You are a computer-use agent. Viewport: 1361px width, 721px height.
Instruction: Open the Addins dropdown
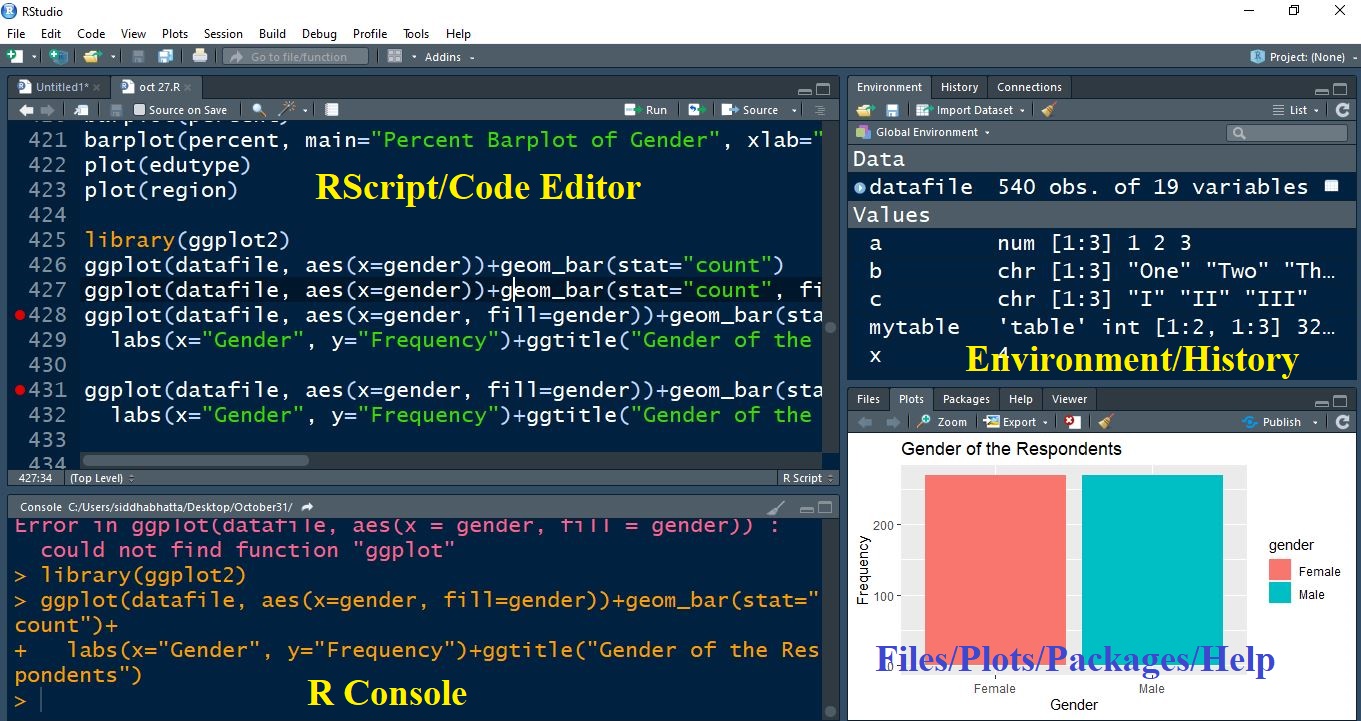pyautogui.click(x=449, y=57)
